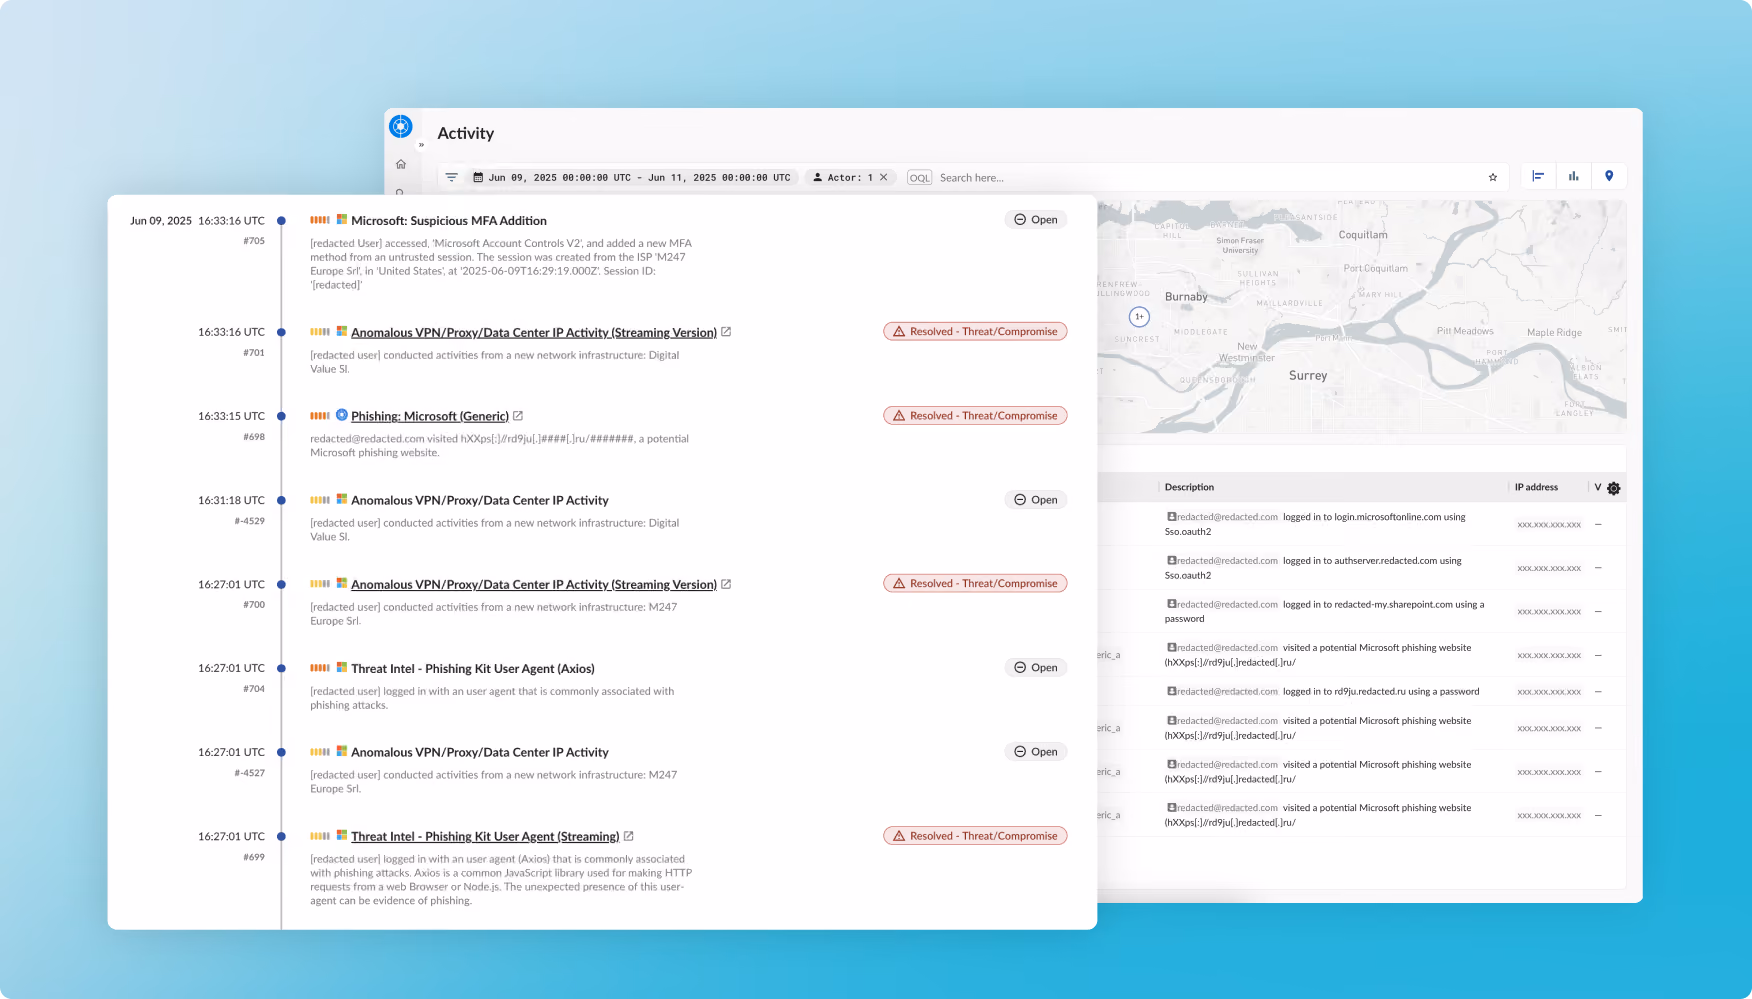The width and height of the screenshot is (1752, 999).
Task: Expand sidebar with double chevron
Action: (x=421, y=145)
